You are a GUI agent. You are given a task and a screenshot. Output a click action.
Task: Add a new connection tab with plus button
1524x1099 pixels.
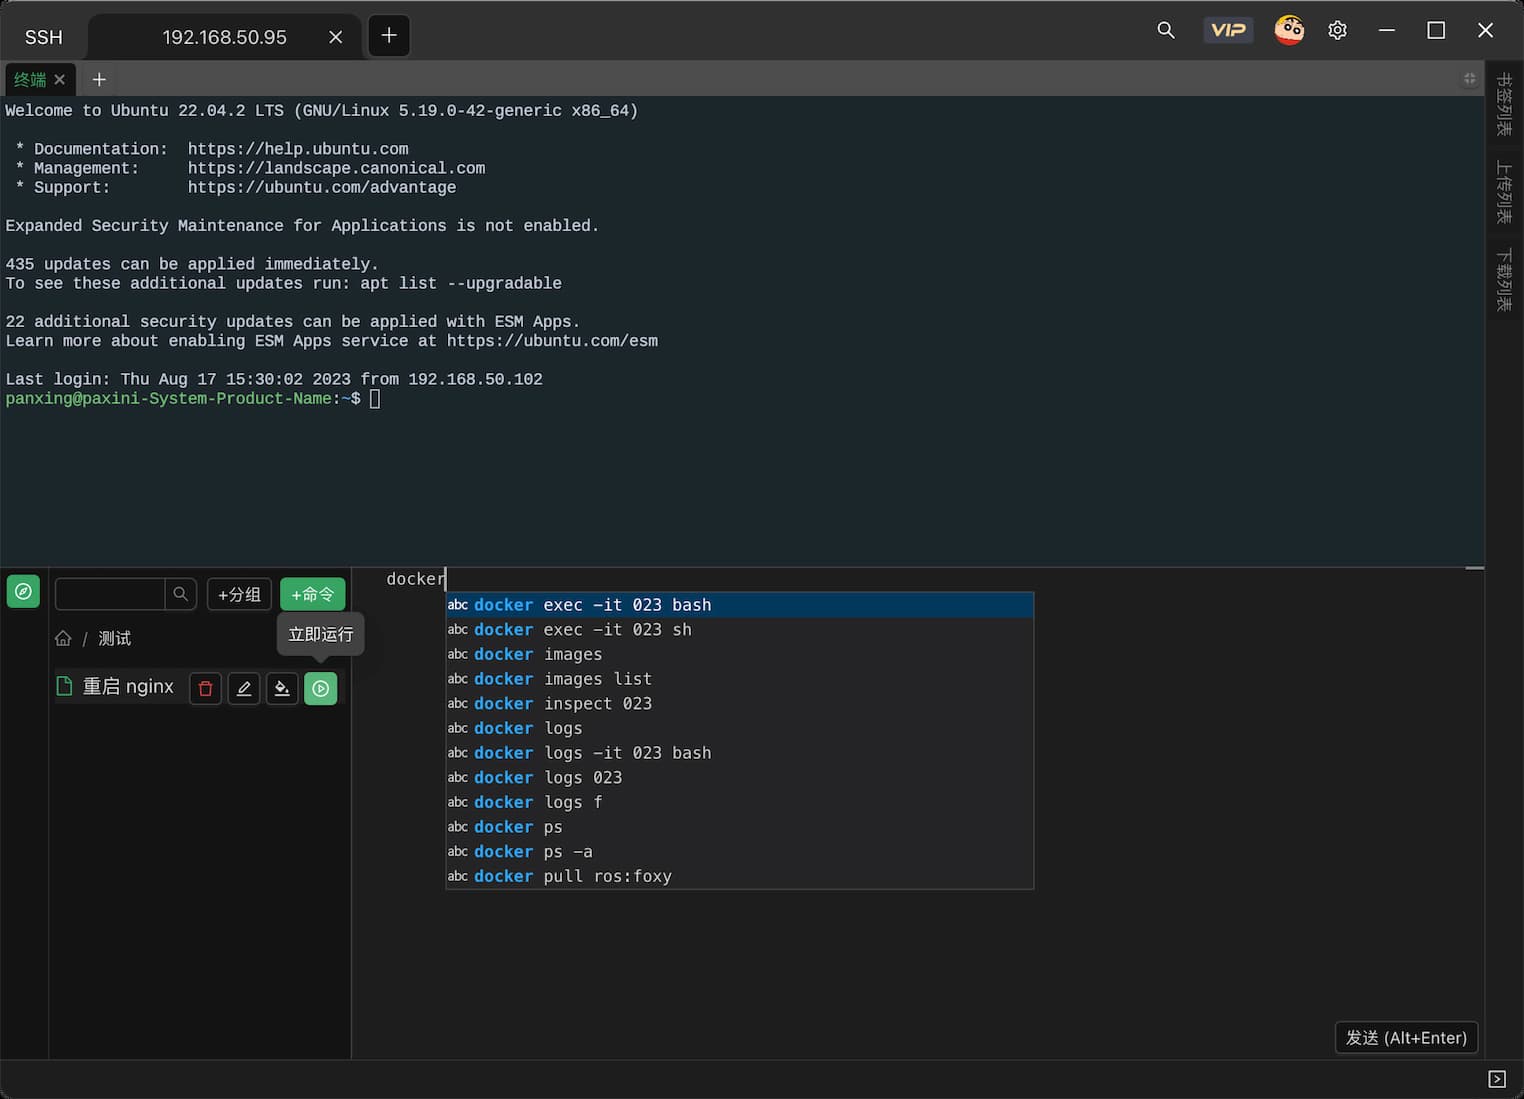[389, 36]
